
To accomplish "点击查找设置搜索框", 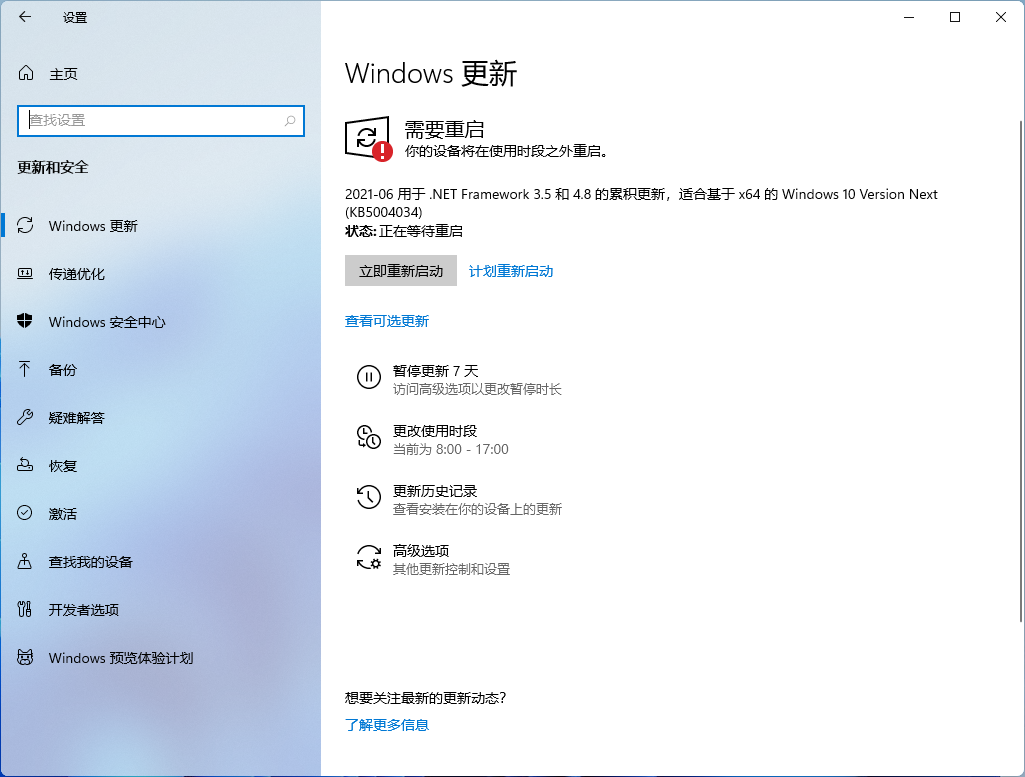I will pos(160,120).
